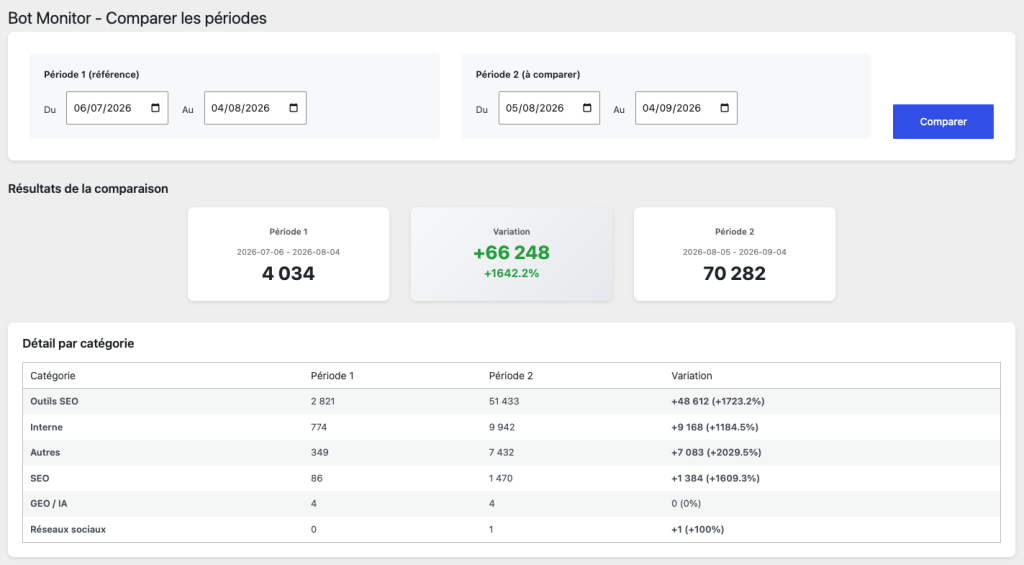Click the +1 384 (+1609.3%) variation cell
The image size is (1024, 565).
[715, 478]
